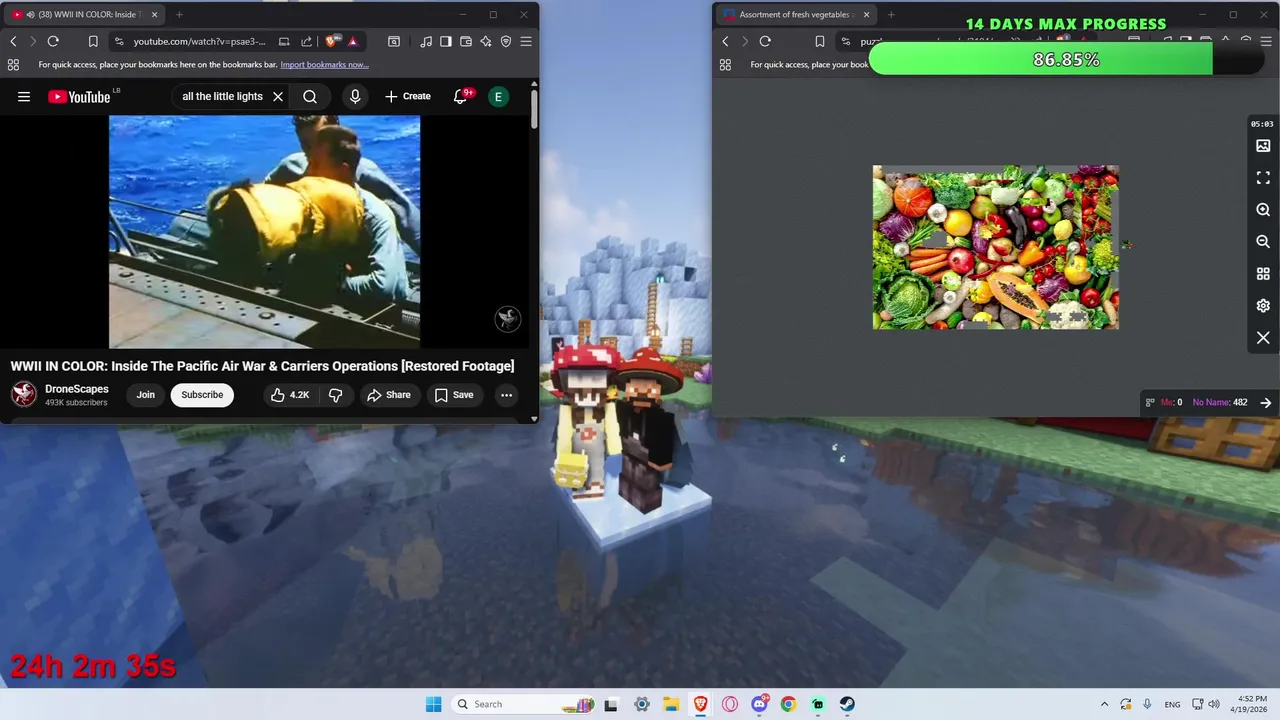This screenshot has height=720, width=1280.
Task: Click the YouTube search magnifier button
Action: pyautogui.click(x=310, y=97)
